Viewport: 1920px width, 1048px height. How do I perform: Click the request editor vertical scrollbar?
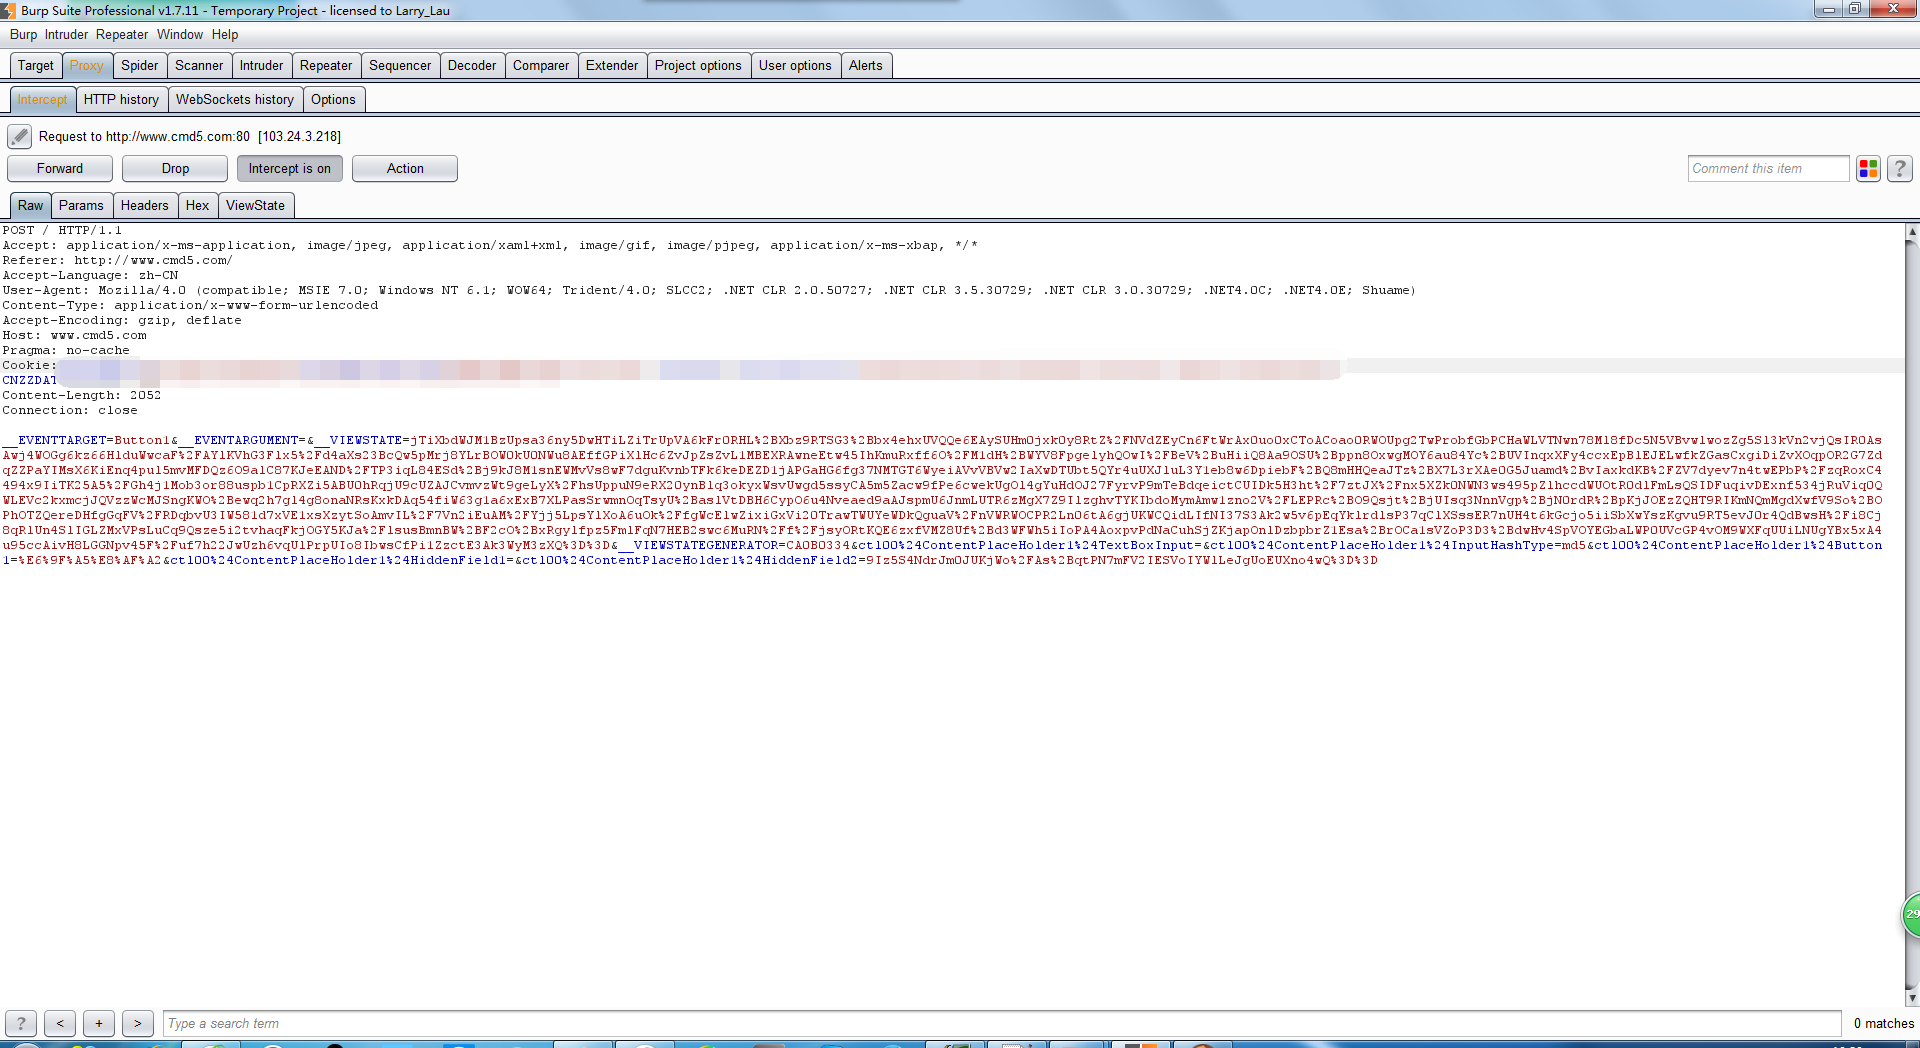tap(1912, 614)
